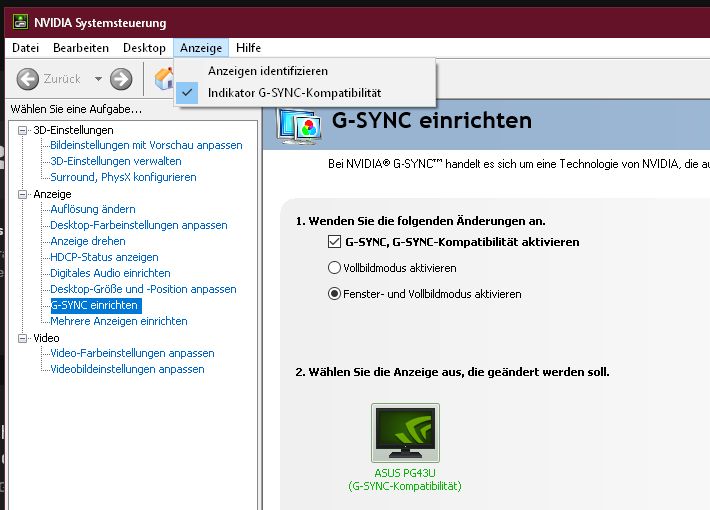Select the ASUS PG43U display thumbnail

coord(405,433)
